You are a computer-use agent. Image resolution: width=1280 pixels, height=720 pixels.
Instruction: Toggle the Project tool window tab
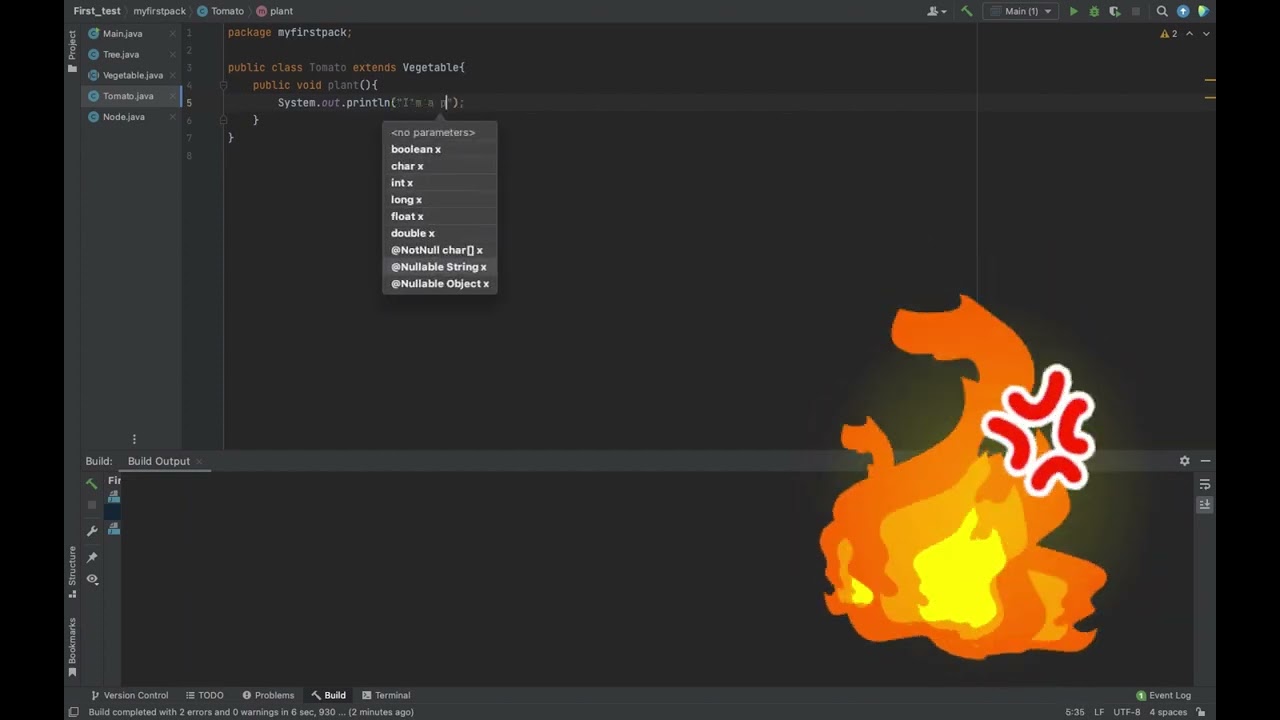coord(72,51)
